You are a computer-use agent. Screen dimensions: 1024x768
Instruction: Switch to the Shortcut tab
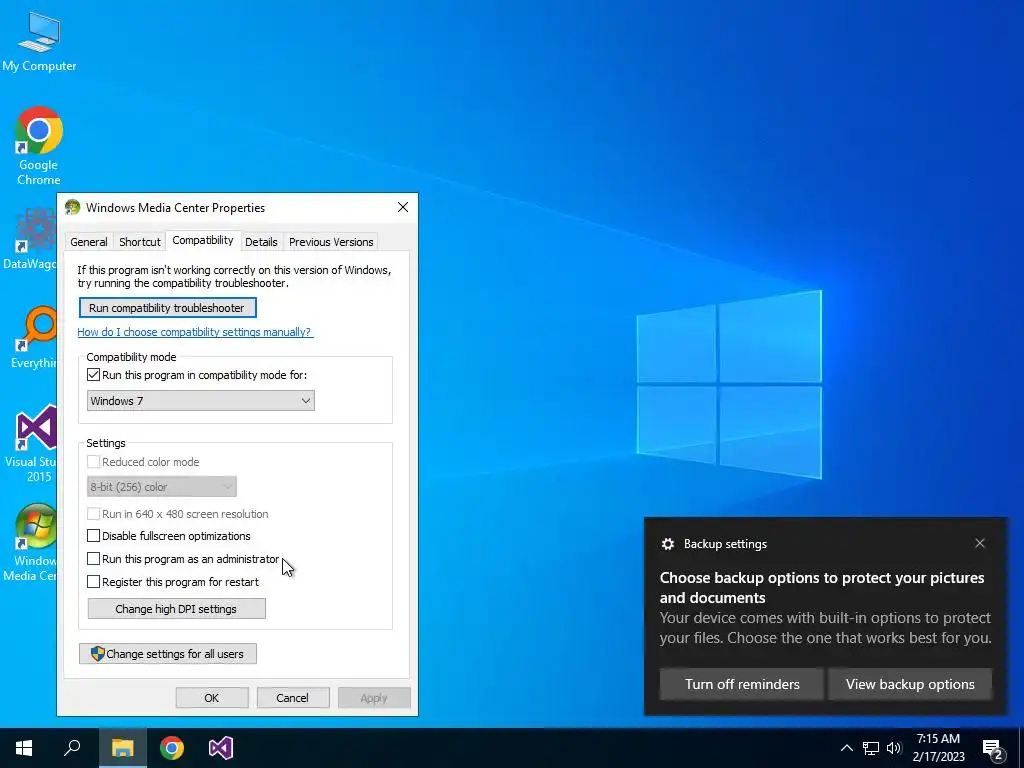pyautogui.click(x=140, y=242)
